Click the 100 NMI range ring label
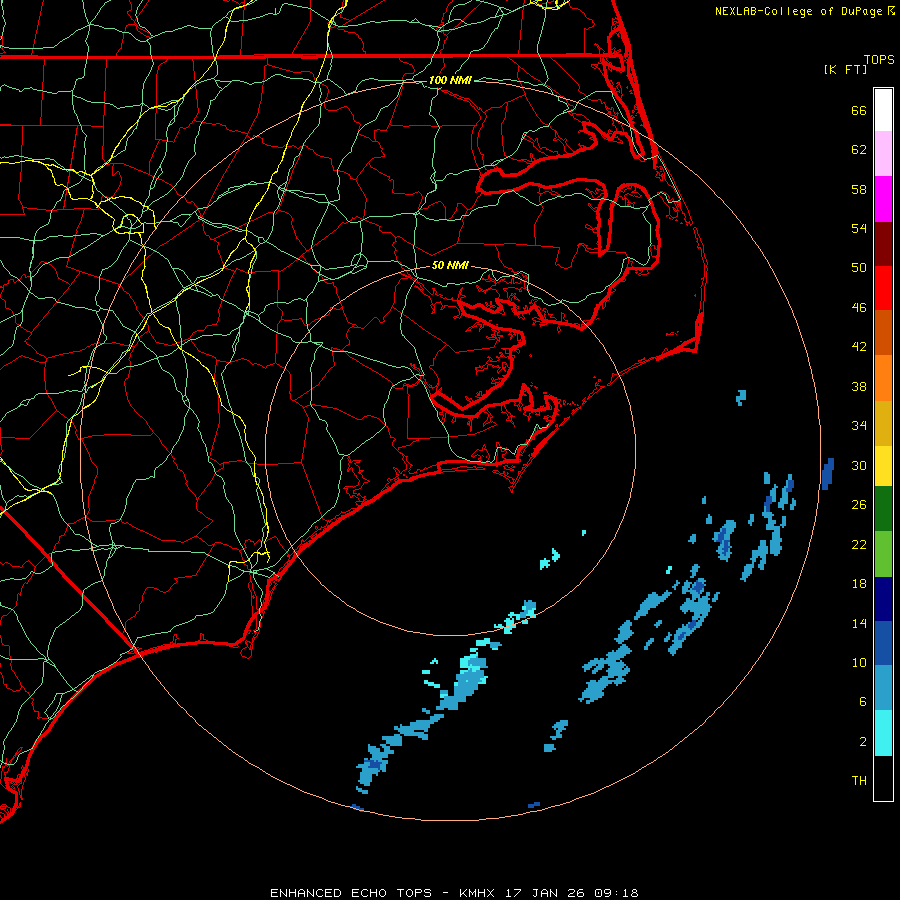900x900 pixels. [450, 80]
